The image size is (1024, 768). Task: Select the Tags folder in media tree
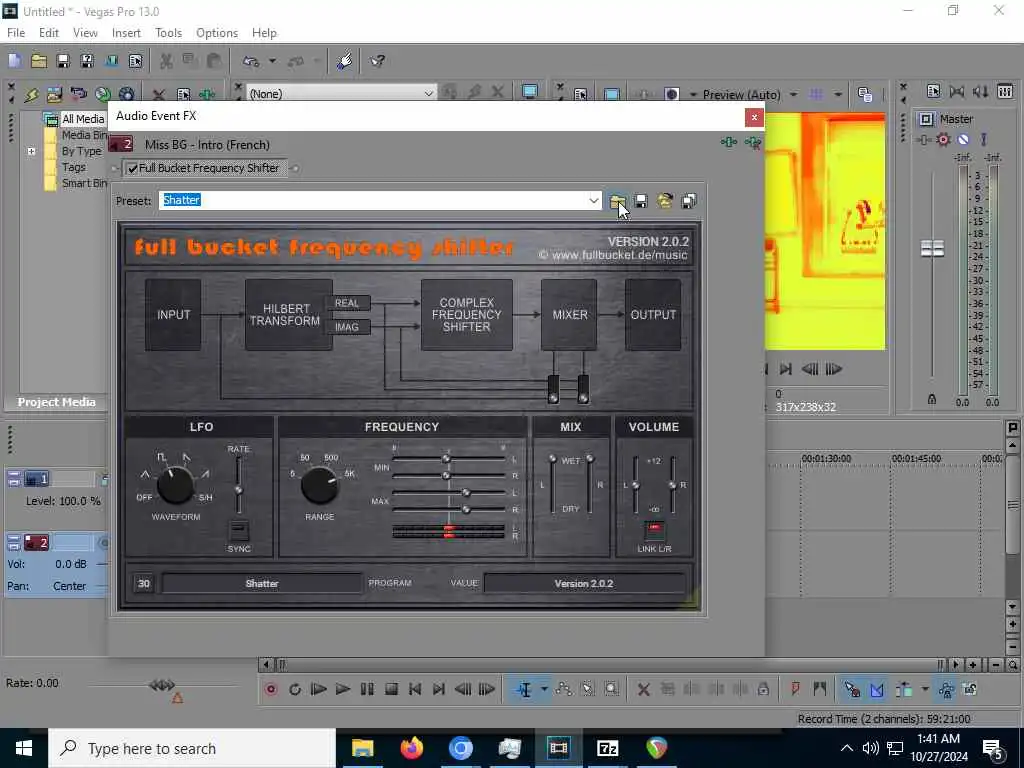click(73, 167)
